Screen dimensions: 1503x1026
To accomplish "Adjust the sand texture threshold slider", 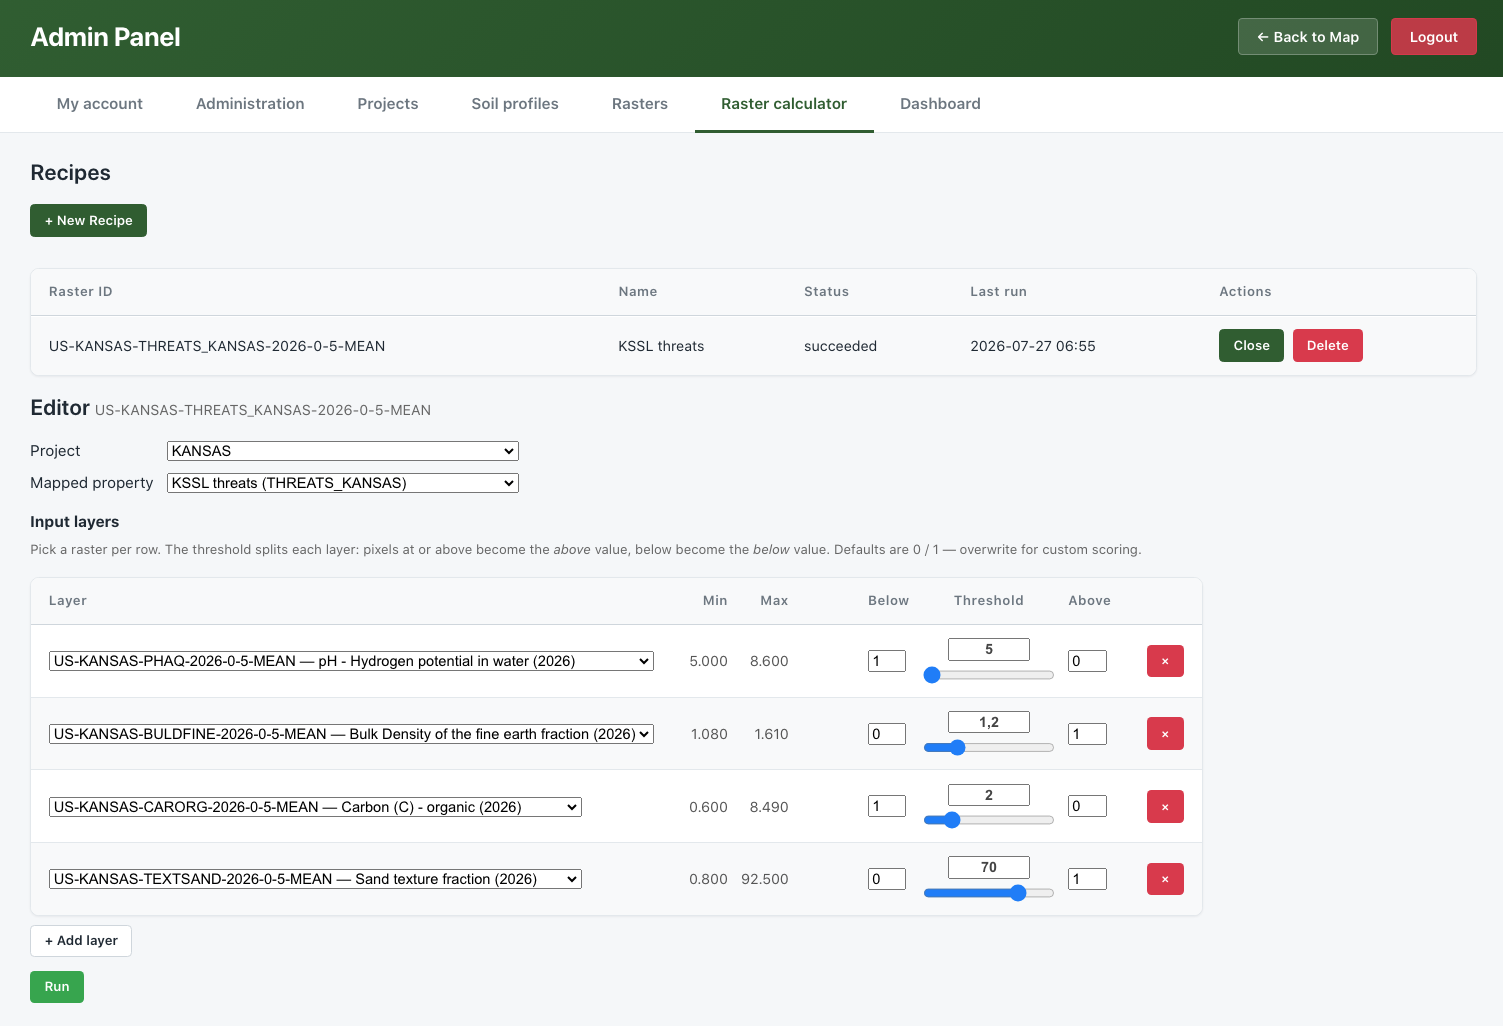I will [x=989, y=893].
